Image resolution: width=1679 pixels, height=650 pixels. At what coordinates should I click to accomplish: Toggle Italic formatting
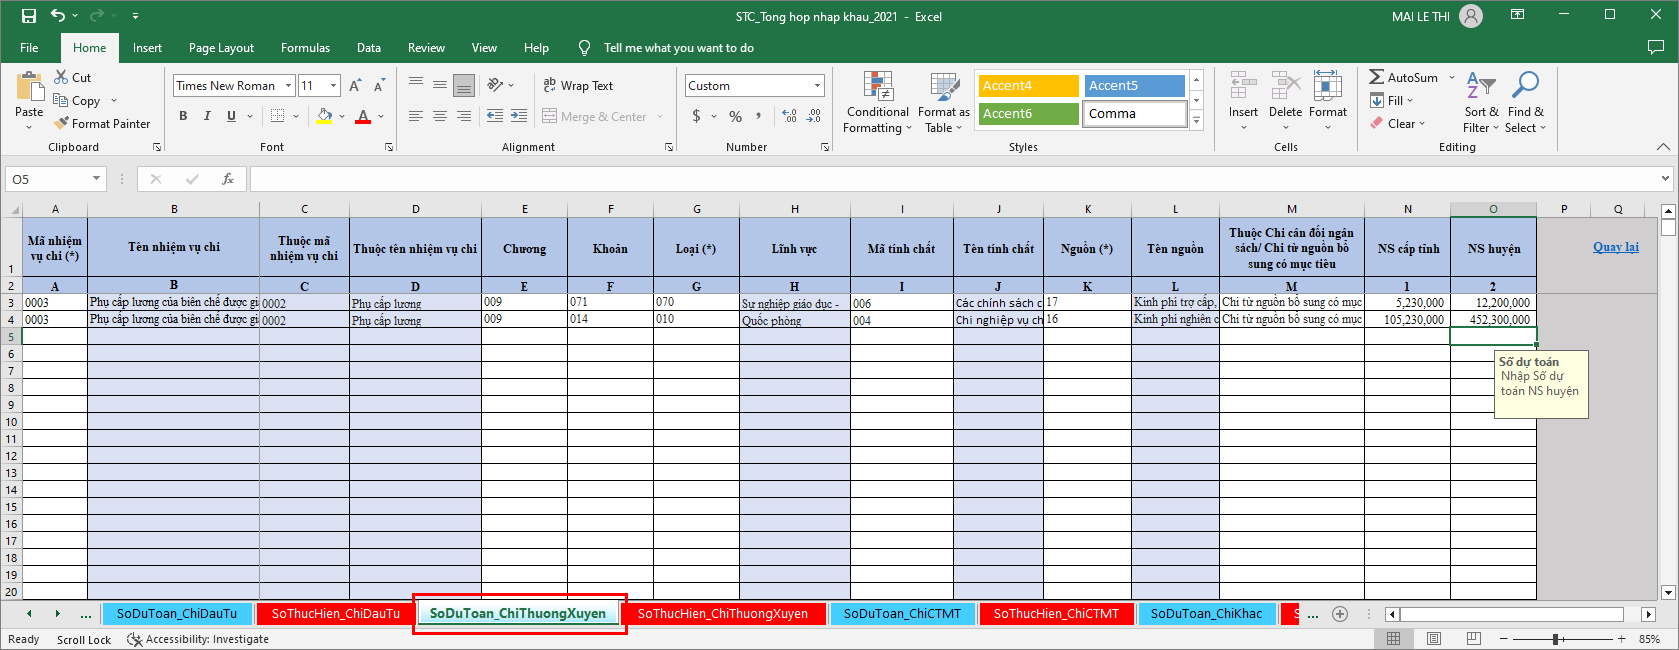click(207, 116)
